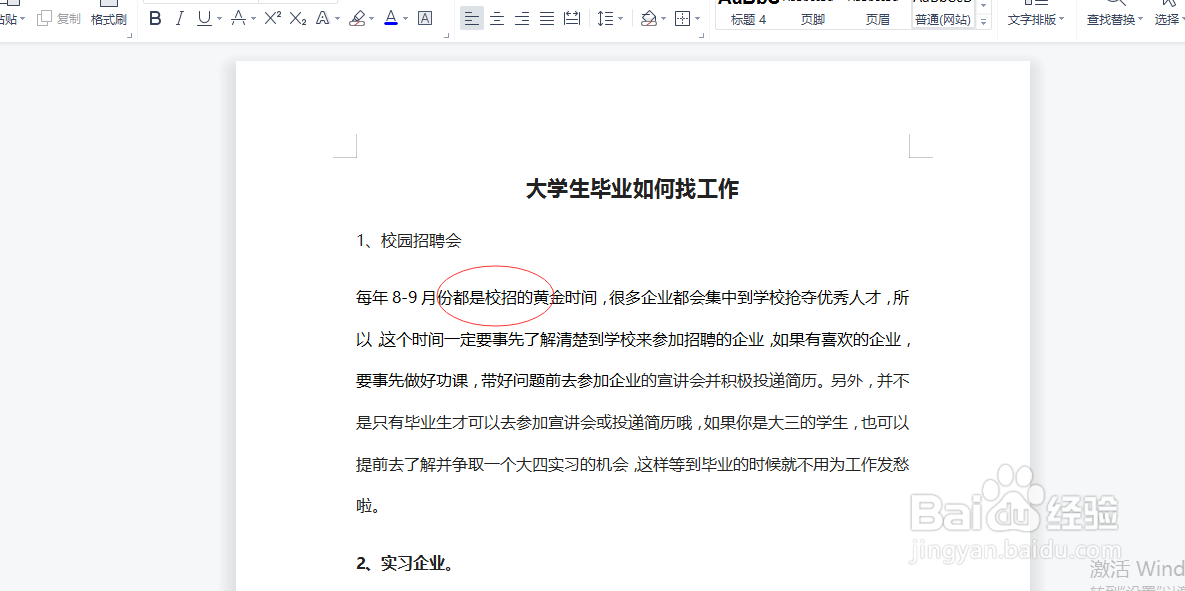Click heading 1、校园招聘会

pos(408,241)
